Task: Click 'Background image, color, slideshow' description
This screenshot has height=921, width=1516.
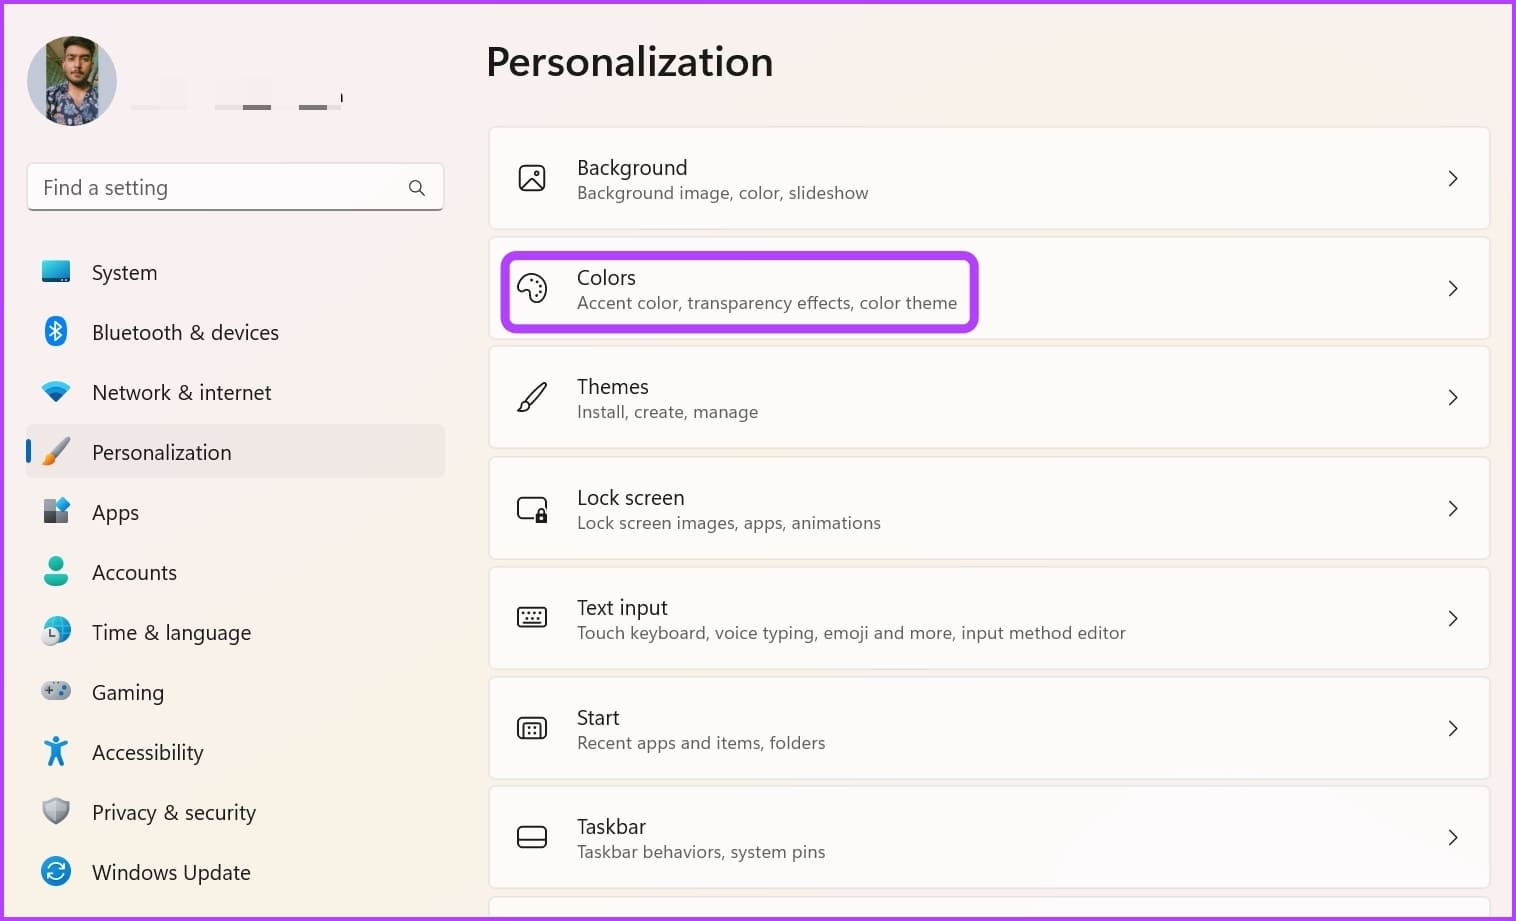Action: coord(722,193)
